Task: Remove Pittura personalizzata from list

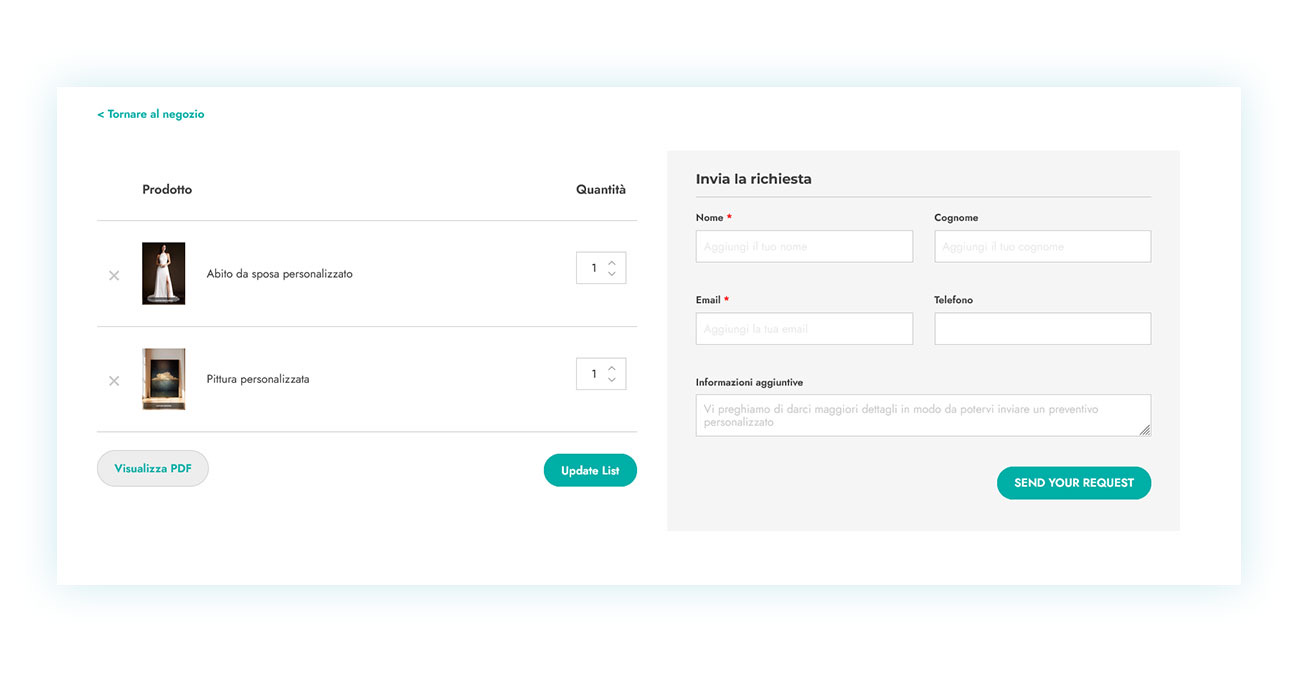Action: pyautogui.click(x=114, y=381)
